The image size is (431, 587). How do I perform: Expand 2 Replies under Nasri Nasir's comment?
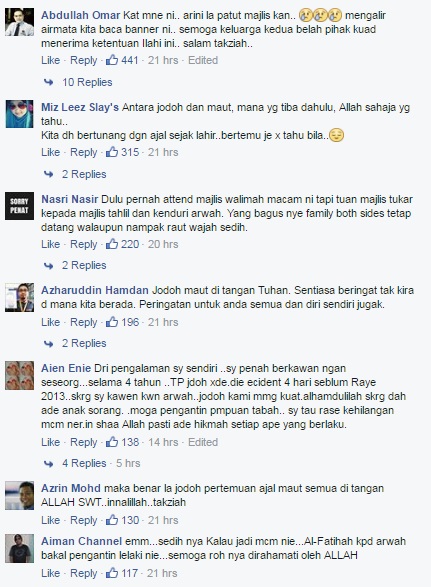point(84,265)
